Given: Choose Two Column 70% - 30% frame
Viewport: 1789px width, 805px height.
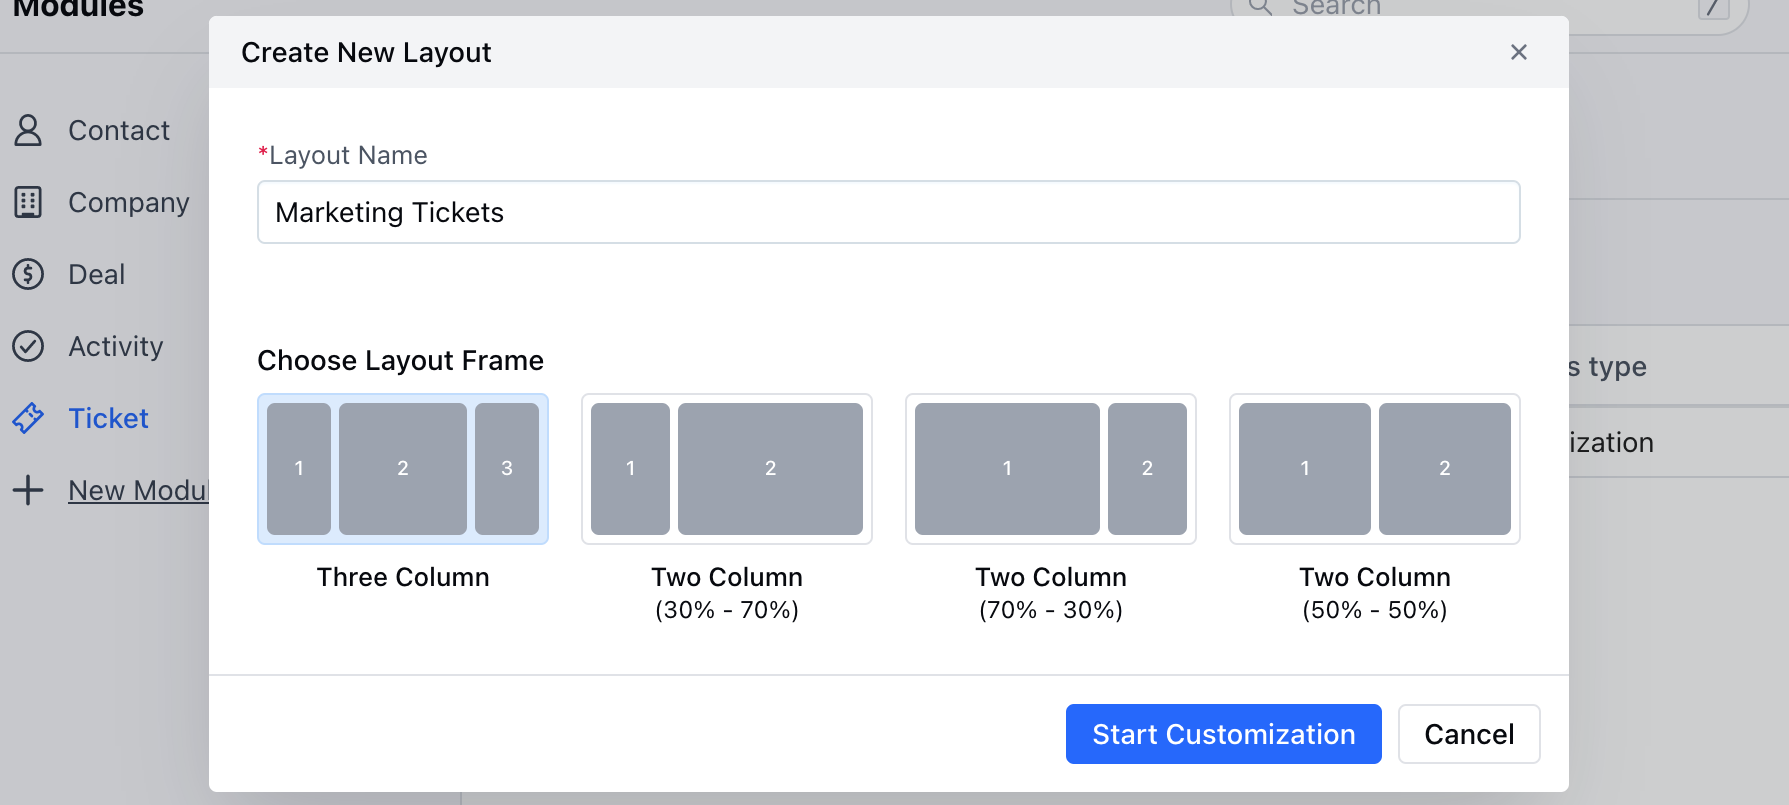Looking at the screenshot, I should tap(1051, 469).
